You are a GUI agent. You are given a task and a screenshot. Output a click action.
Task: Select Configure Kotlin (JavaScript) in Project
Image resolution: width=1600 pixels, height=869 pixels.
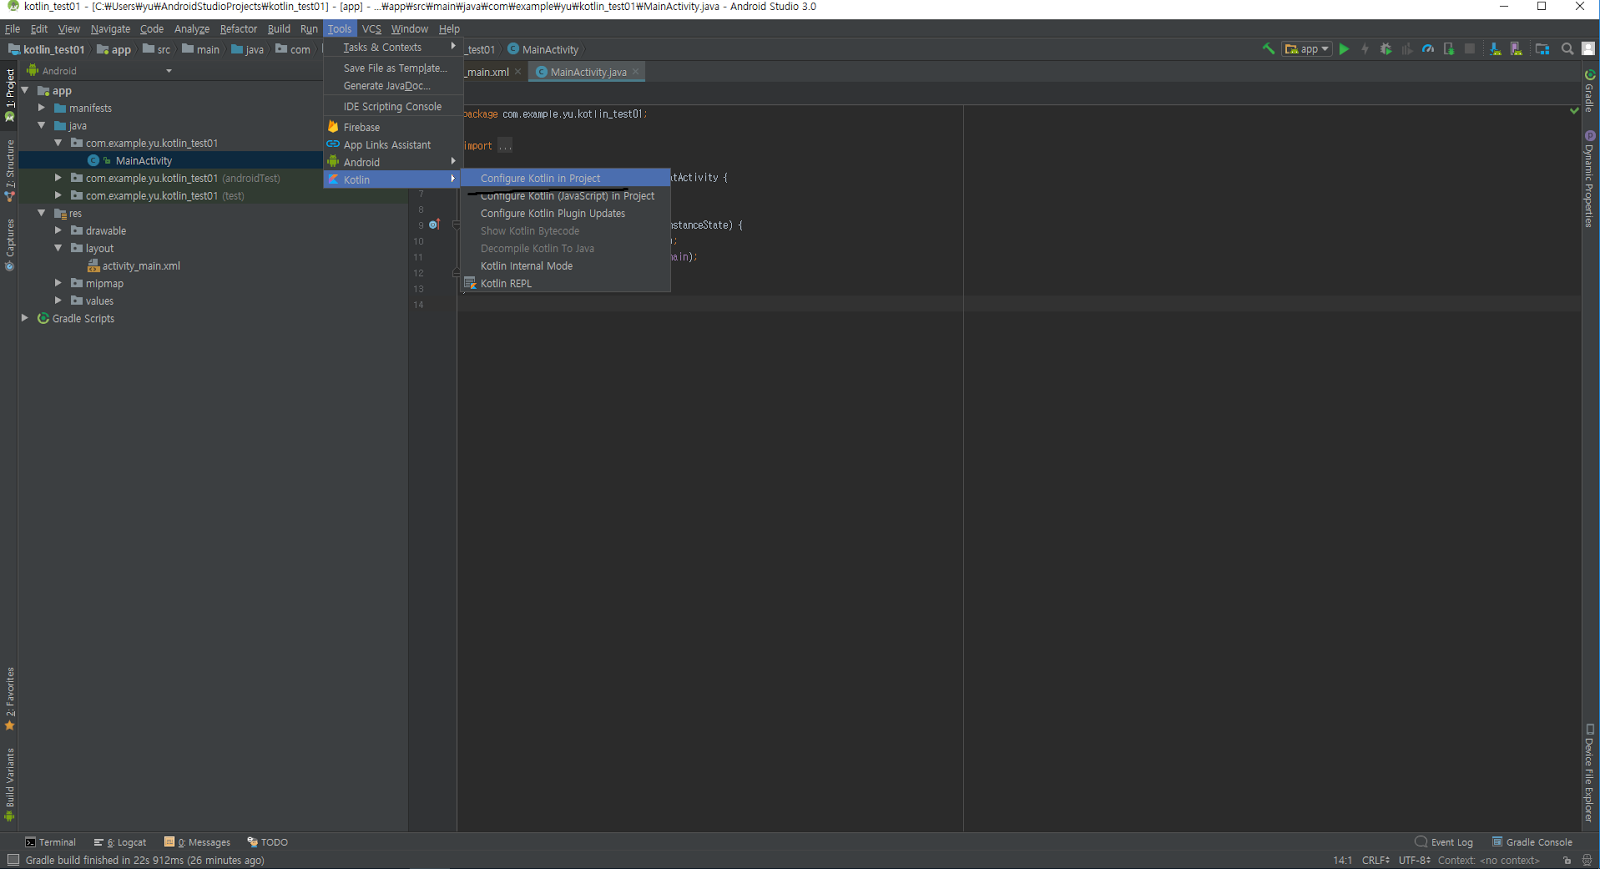(x=565, y=196)
